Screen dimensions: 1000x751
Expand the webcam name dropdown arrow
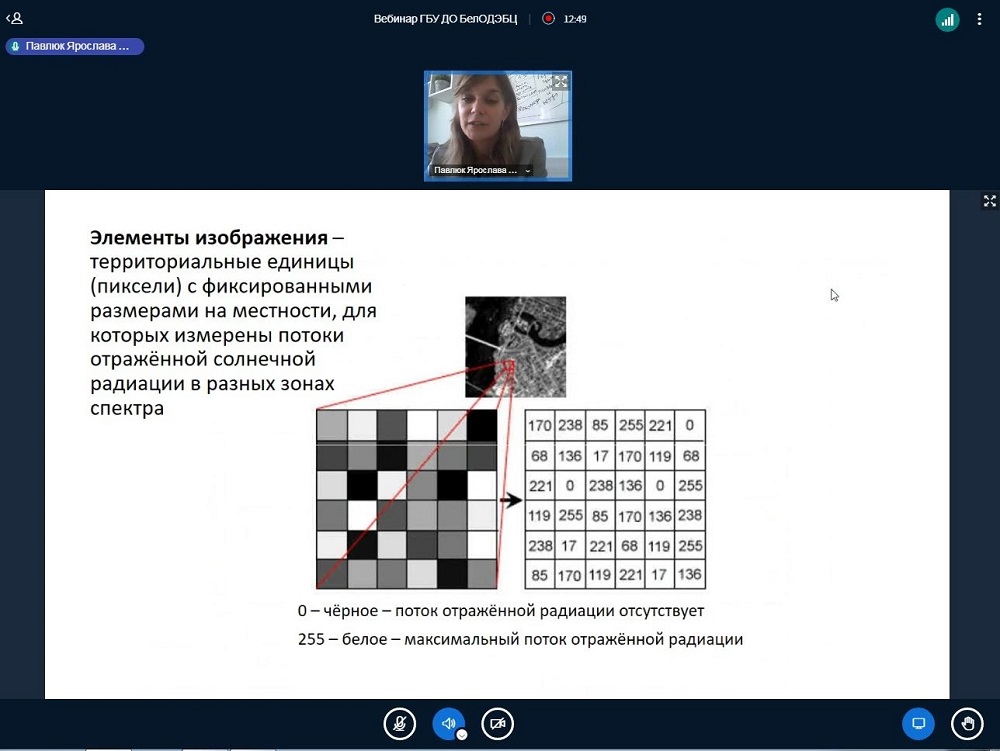click(528, 171)
